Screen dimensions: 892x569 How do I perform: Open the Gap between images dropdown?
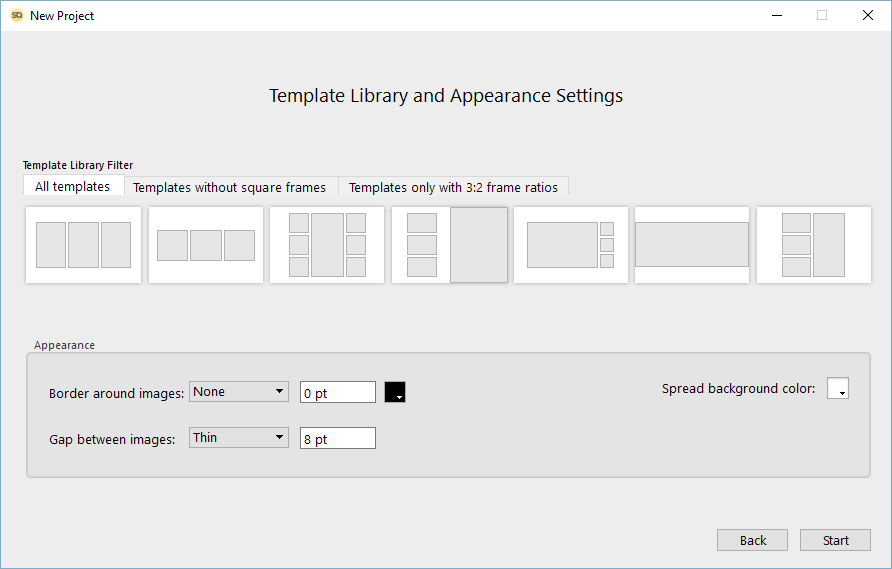click(x=239, y=438)
